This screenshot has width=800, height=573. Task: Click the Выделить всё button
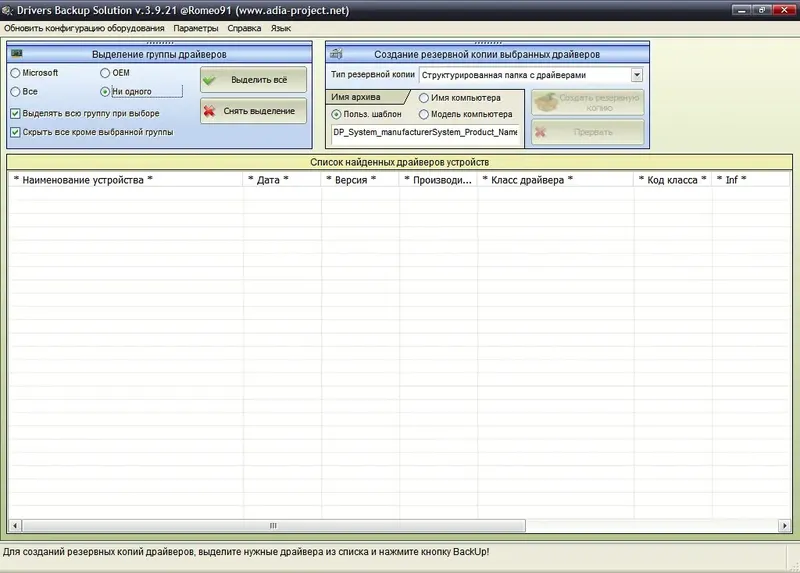(x=254, y=80)
